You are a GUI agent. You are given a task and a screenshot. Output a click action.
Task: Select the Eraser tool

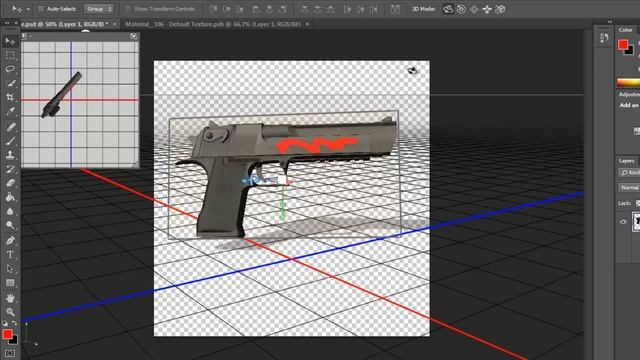pyautogui.click(x=10, y=183)
